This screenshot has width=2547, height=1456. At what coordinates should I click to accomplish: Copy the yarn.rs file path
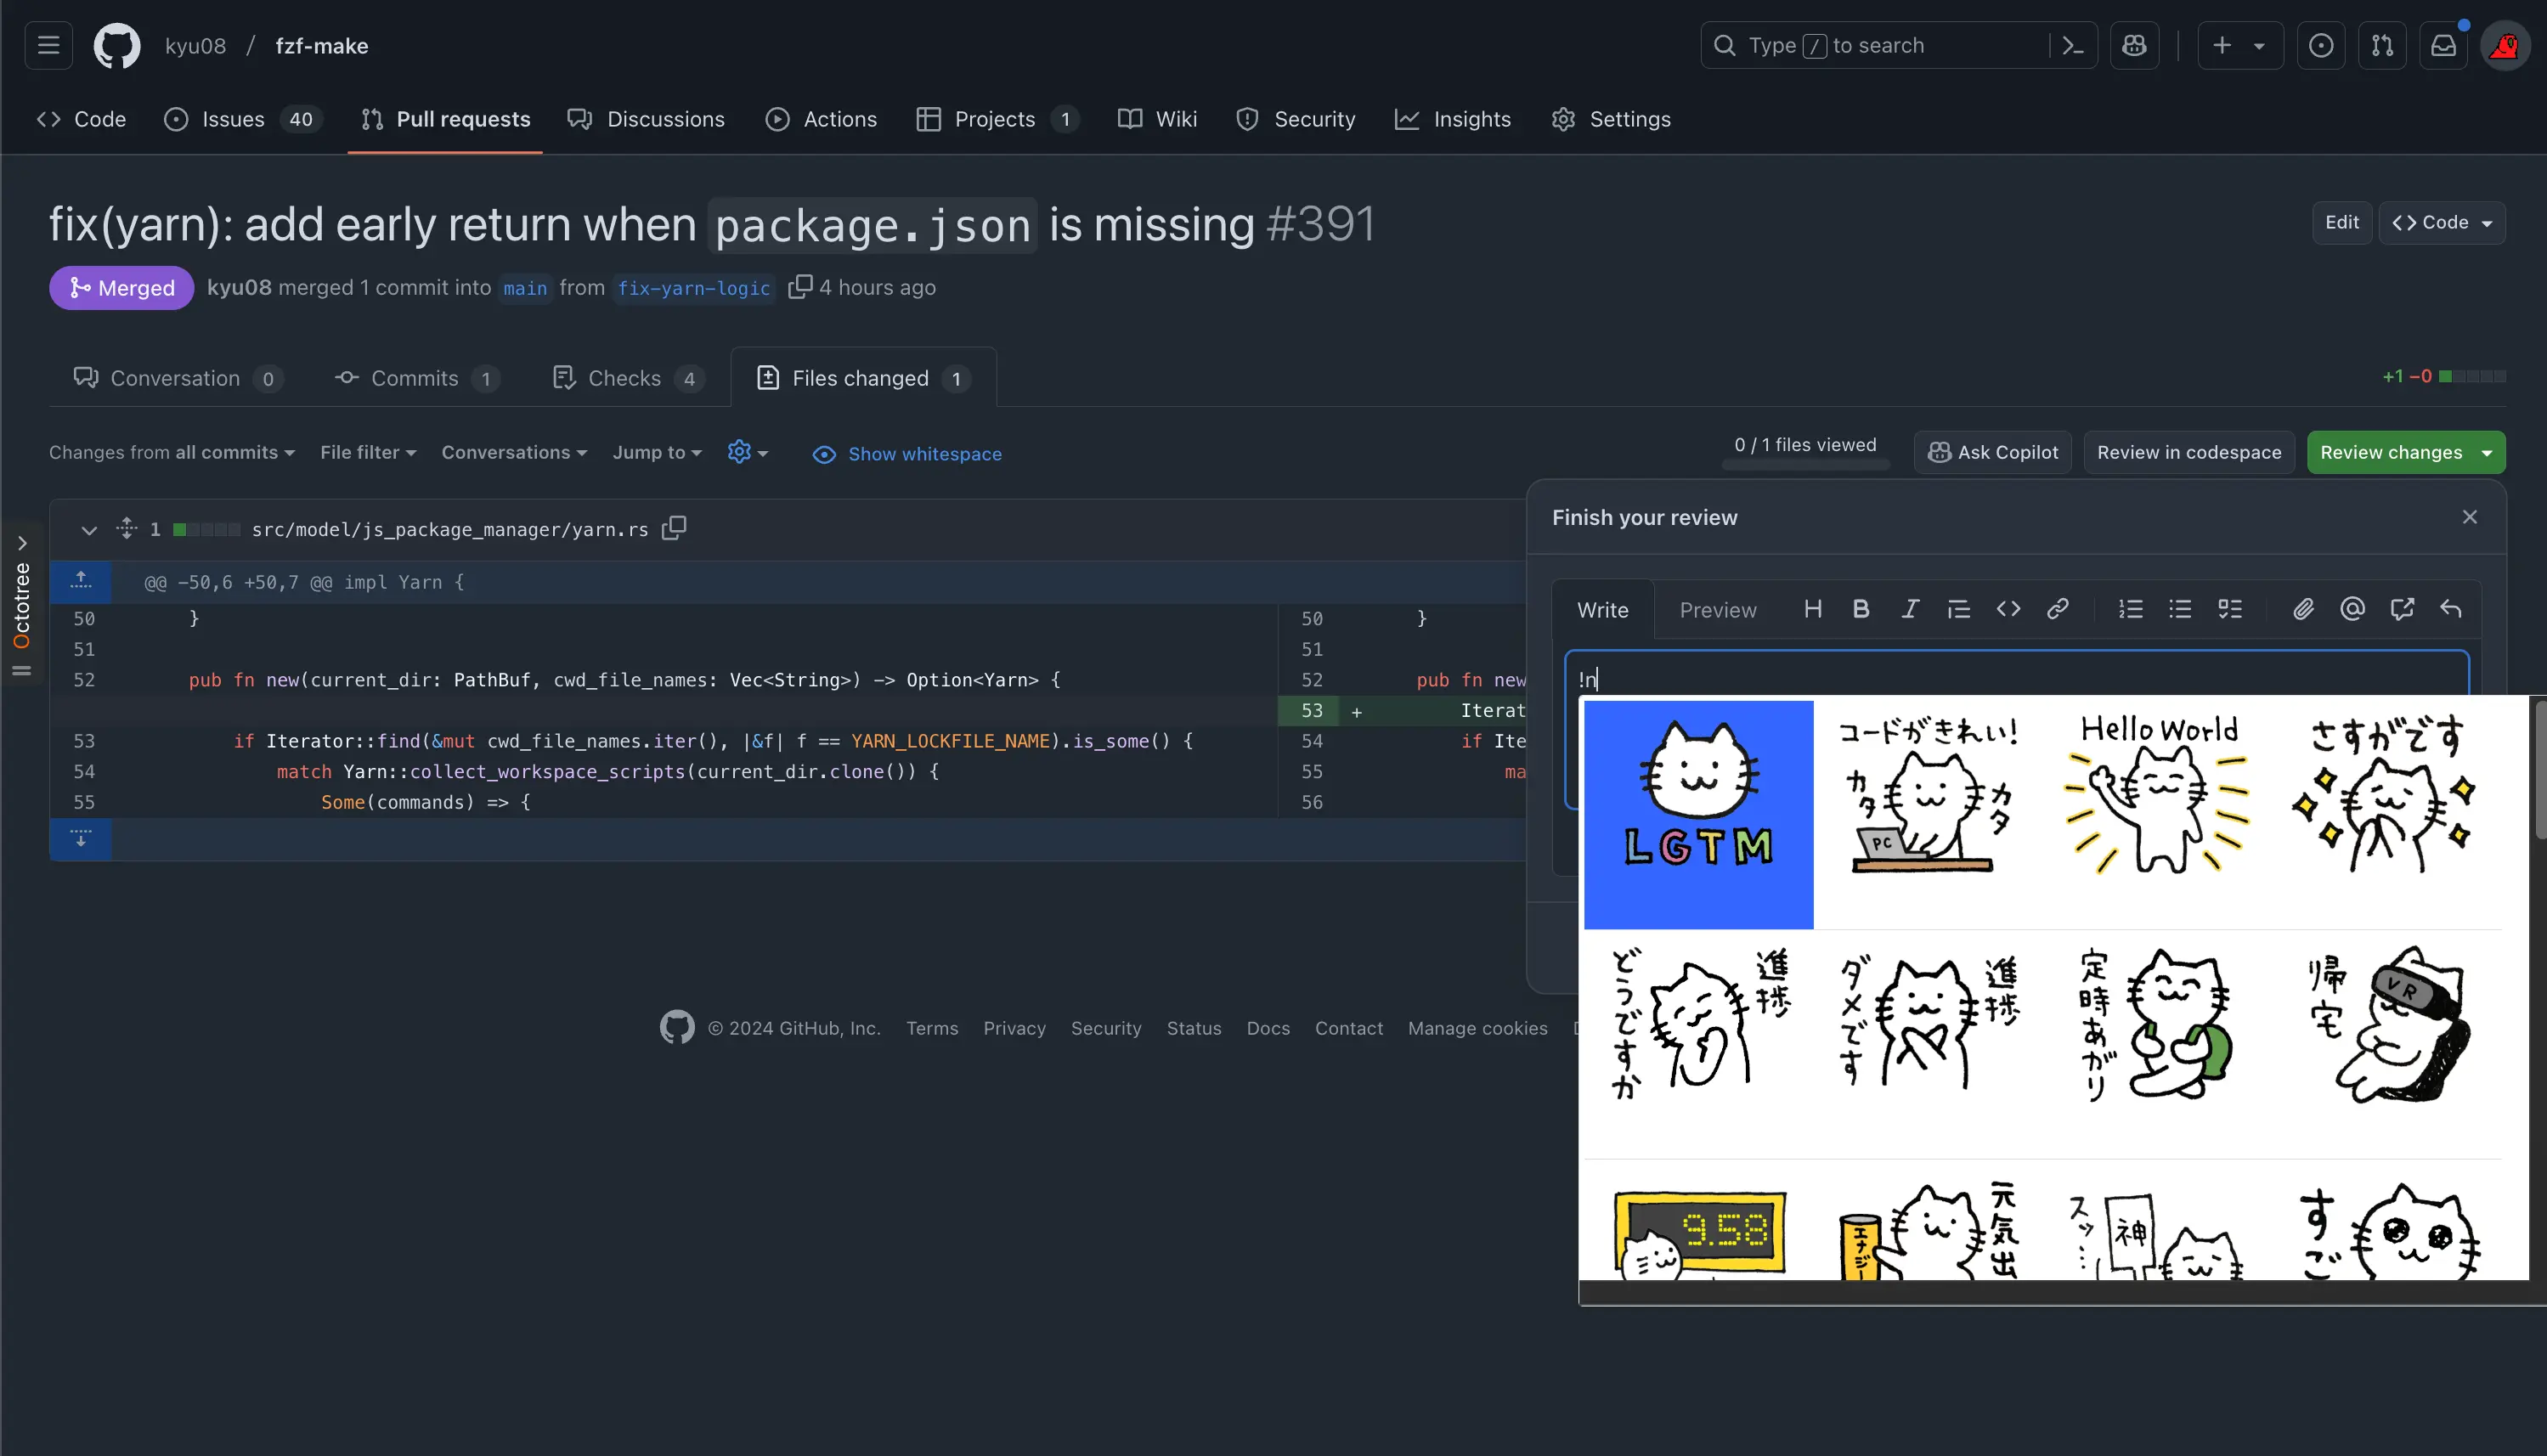pyautogui.click(x=674, y=528)
